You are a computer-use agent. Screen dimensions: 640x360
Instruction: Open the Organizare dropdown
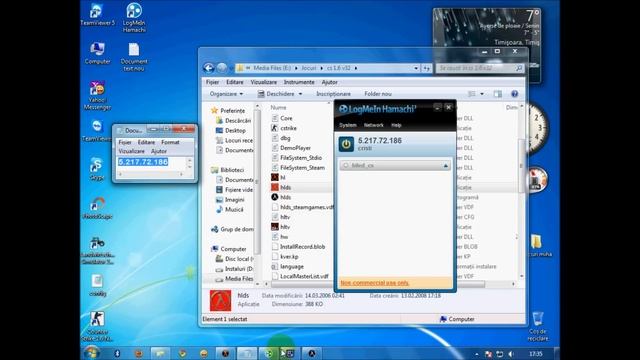click(x=226, y=94)
